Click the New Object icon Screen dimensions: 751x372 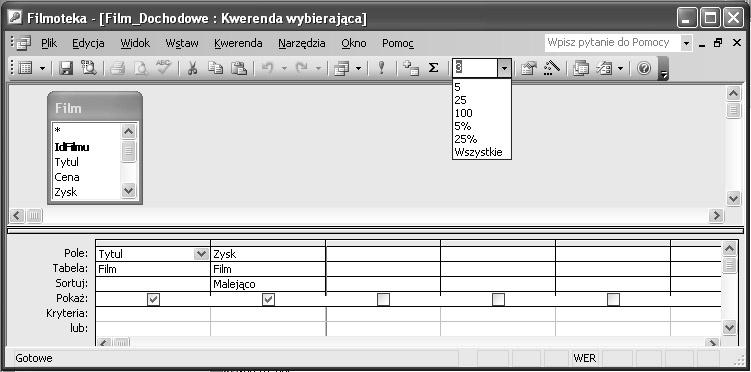coord(604,69)
